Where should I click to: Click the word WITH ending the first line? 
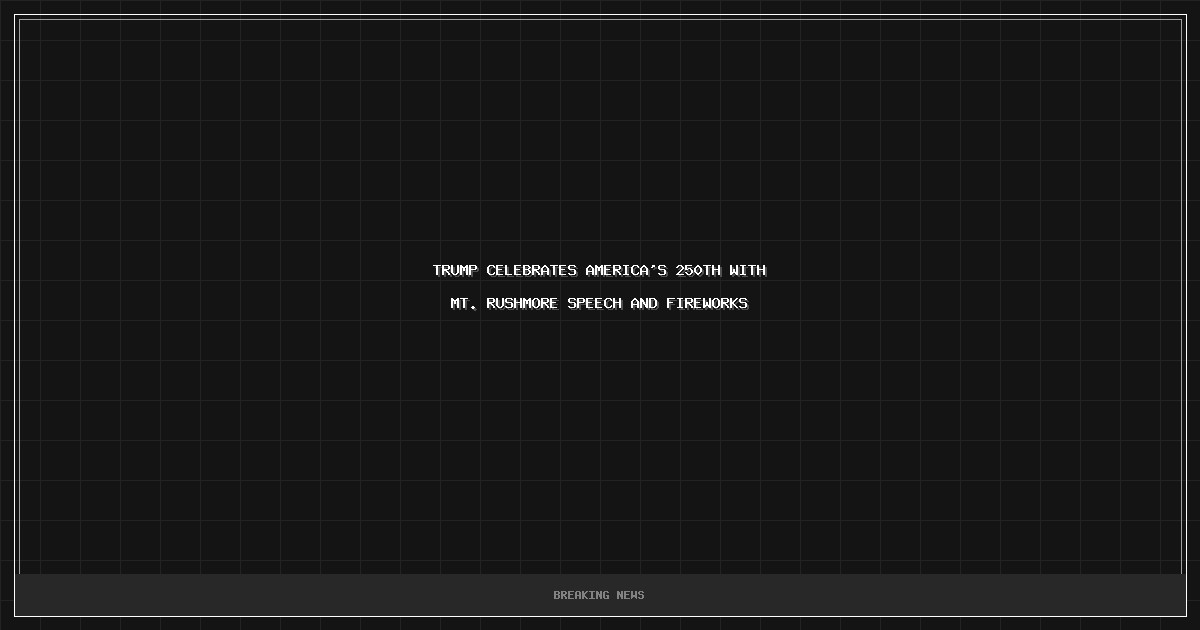tap(748, 270)
